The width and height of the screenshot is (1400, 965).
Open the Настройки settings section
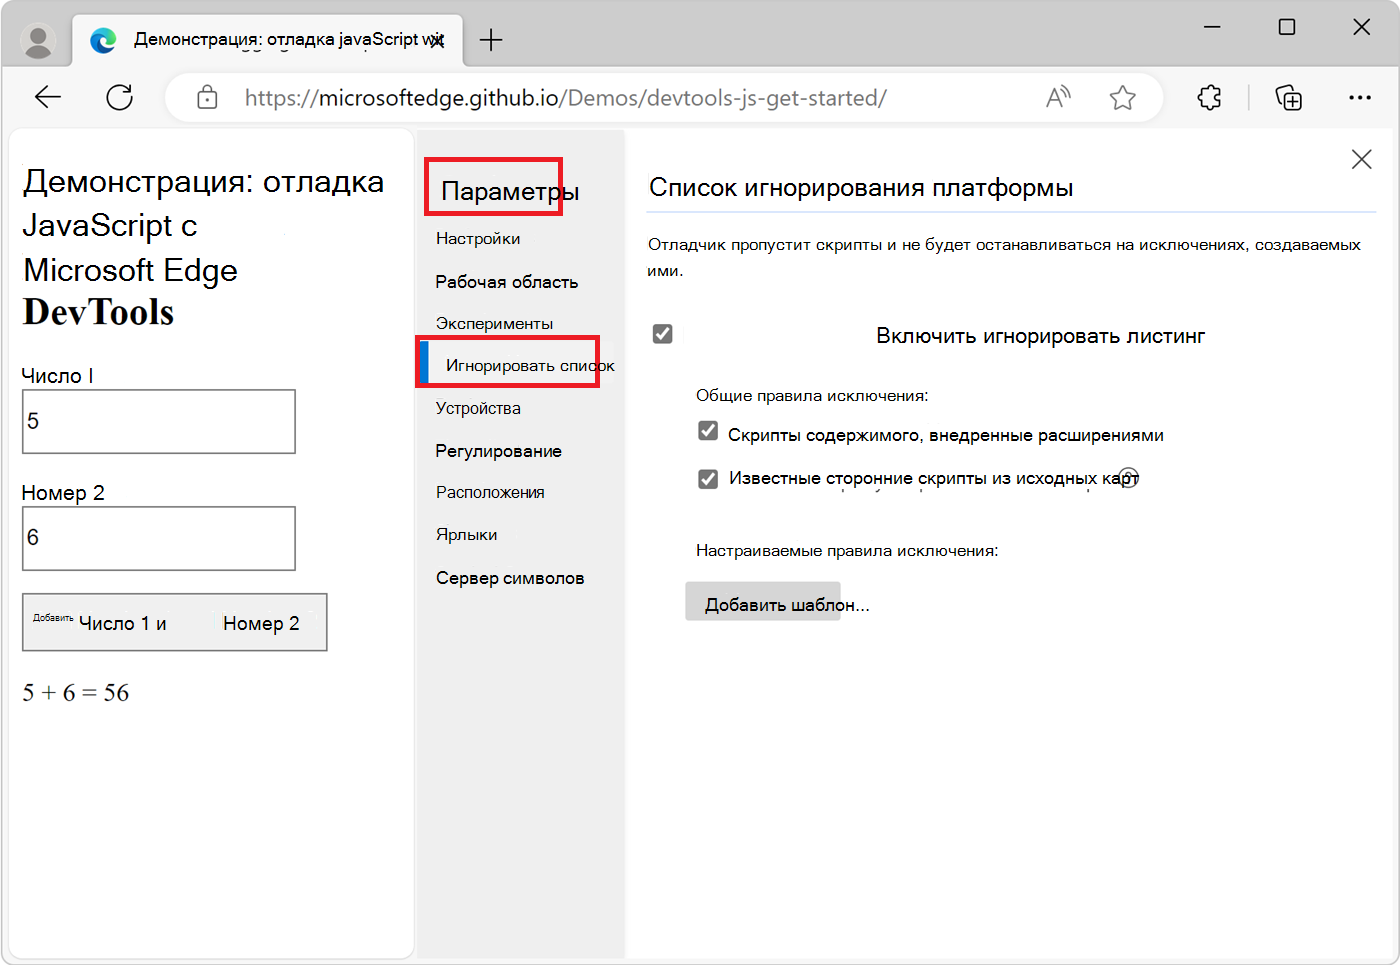(478, 239)
